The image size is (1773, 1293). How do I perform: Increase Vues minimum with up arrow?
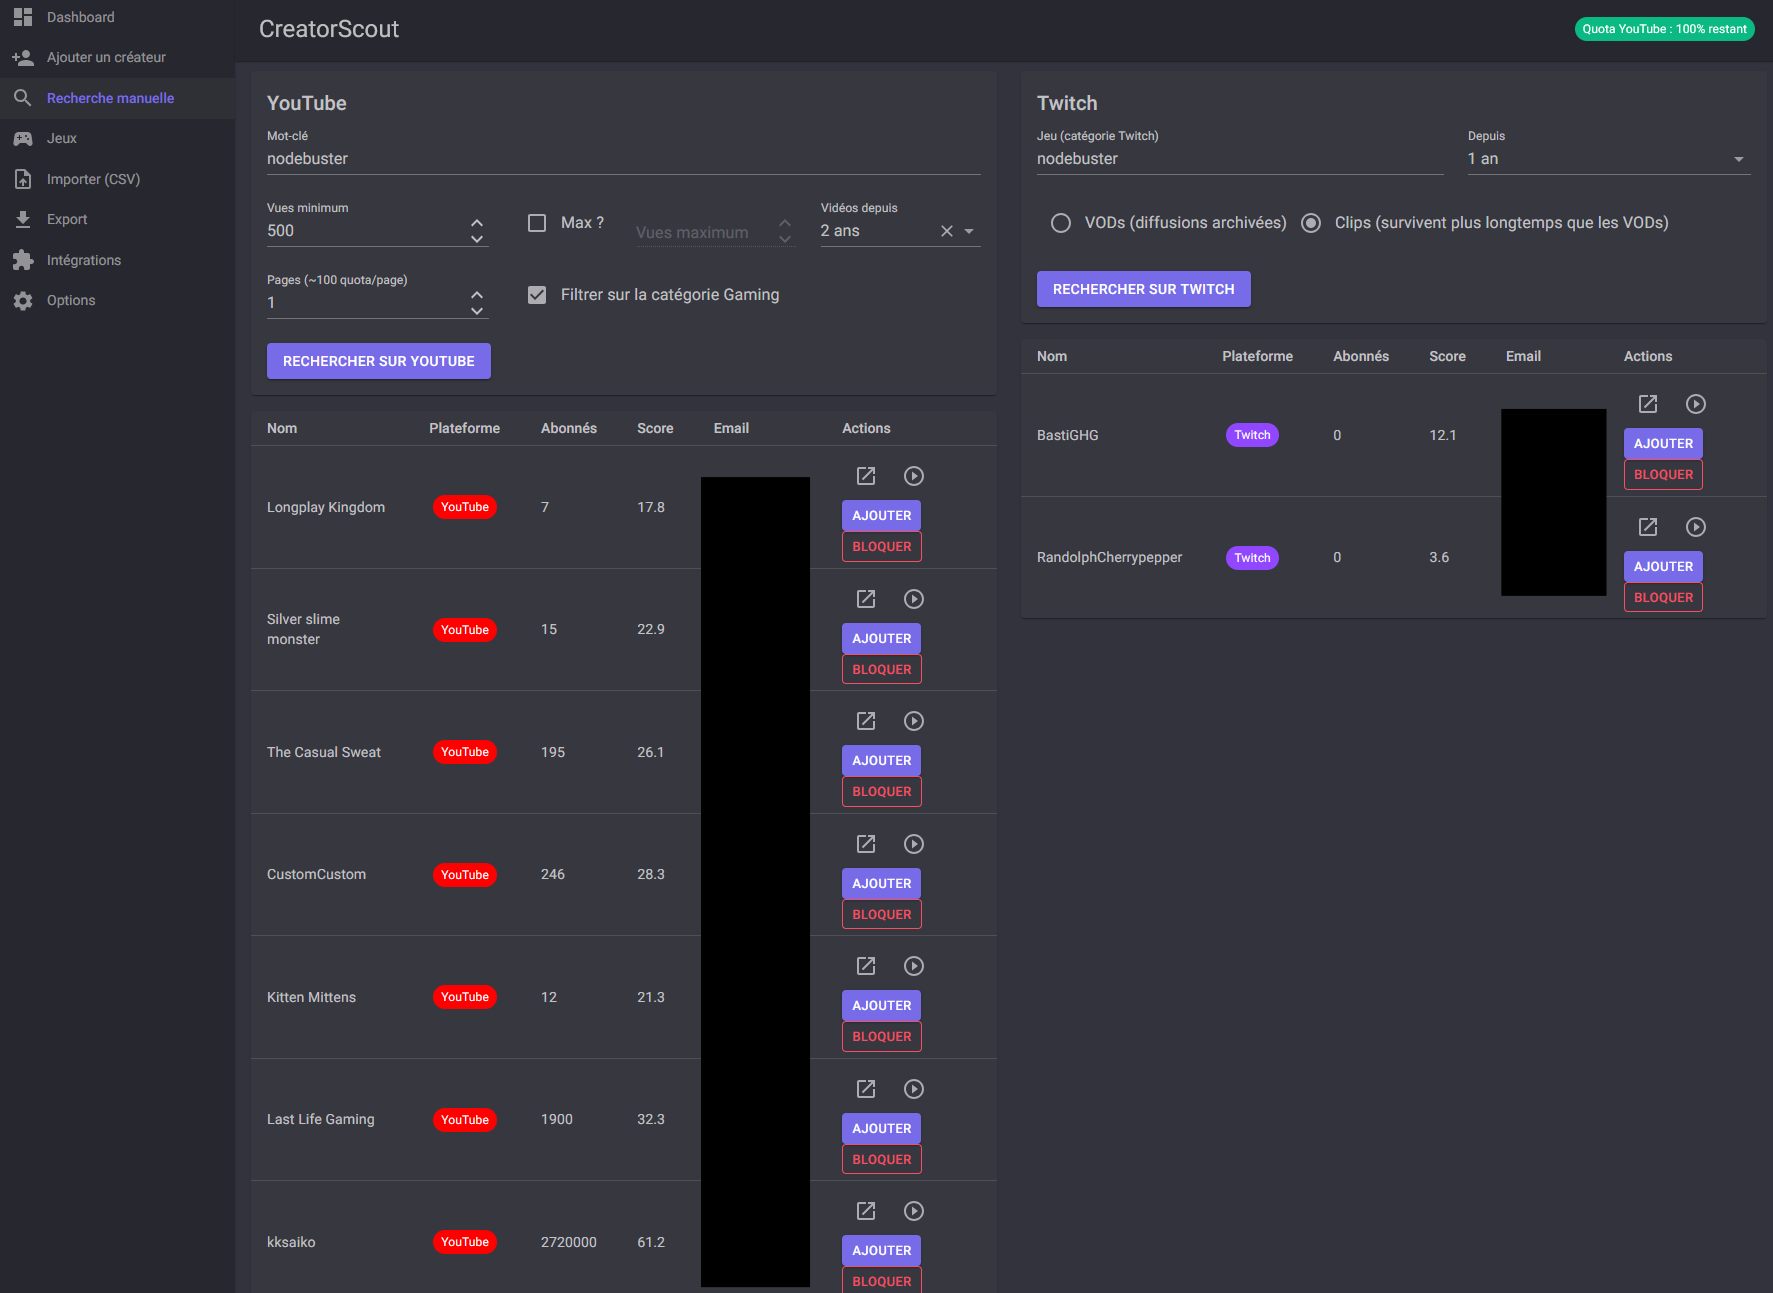pos(477,223)
